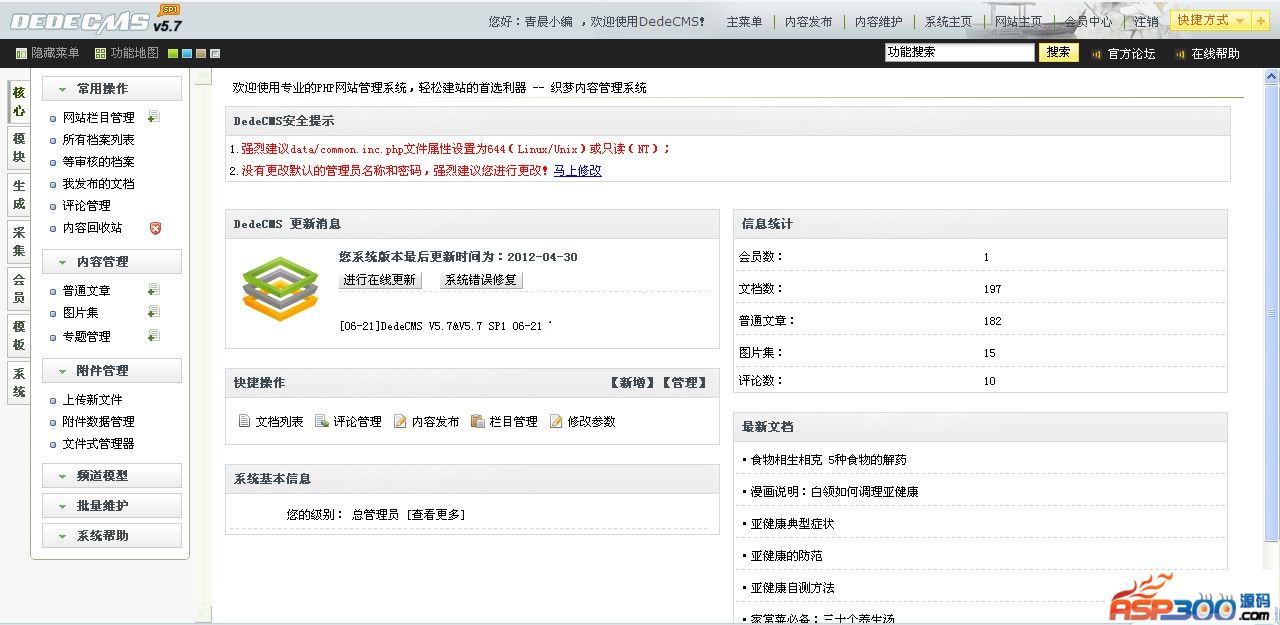Click the add icon next to 图片集
This screenshot has height=625, width=1280.
(153, 313)
